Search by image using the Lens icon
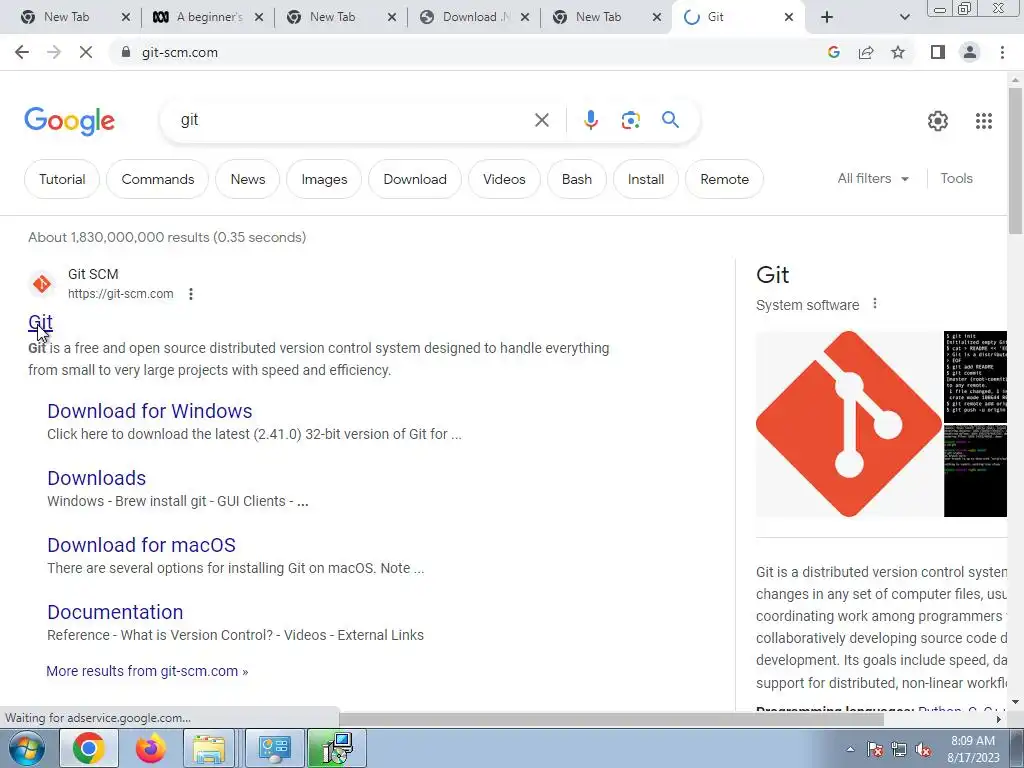1024x768 pixels. (630, 120)
